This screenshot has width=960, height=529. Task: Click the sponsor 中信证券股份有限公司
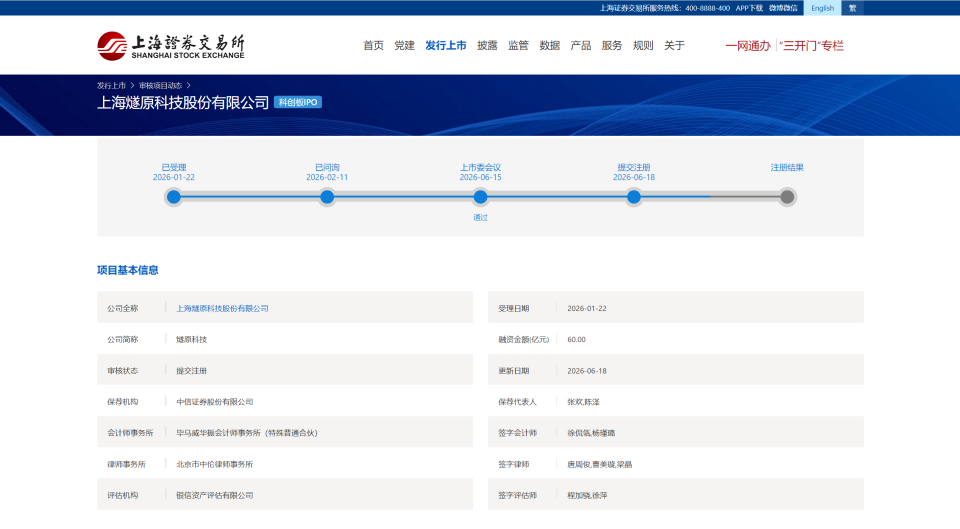[215, 402]
